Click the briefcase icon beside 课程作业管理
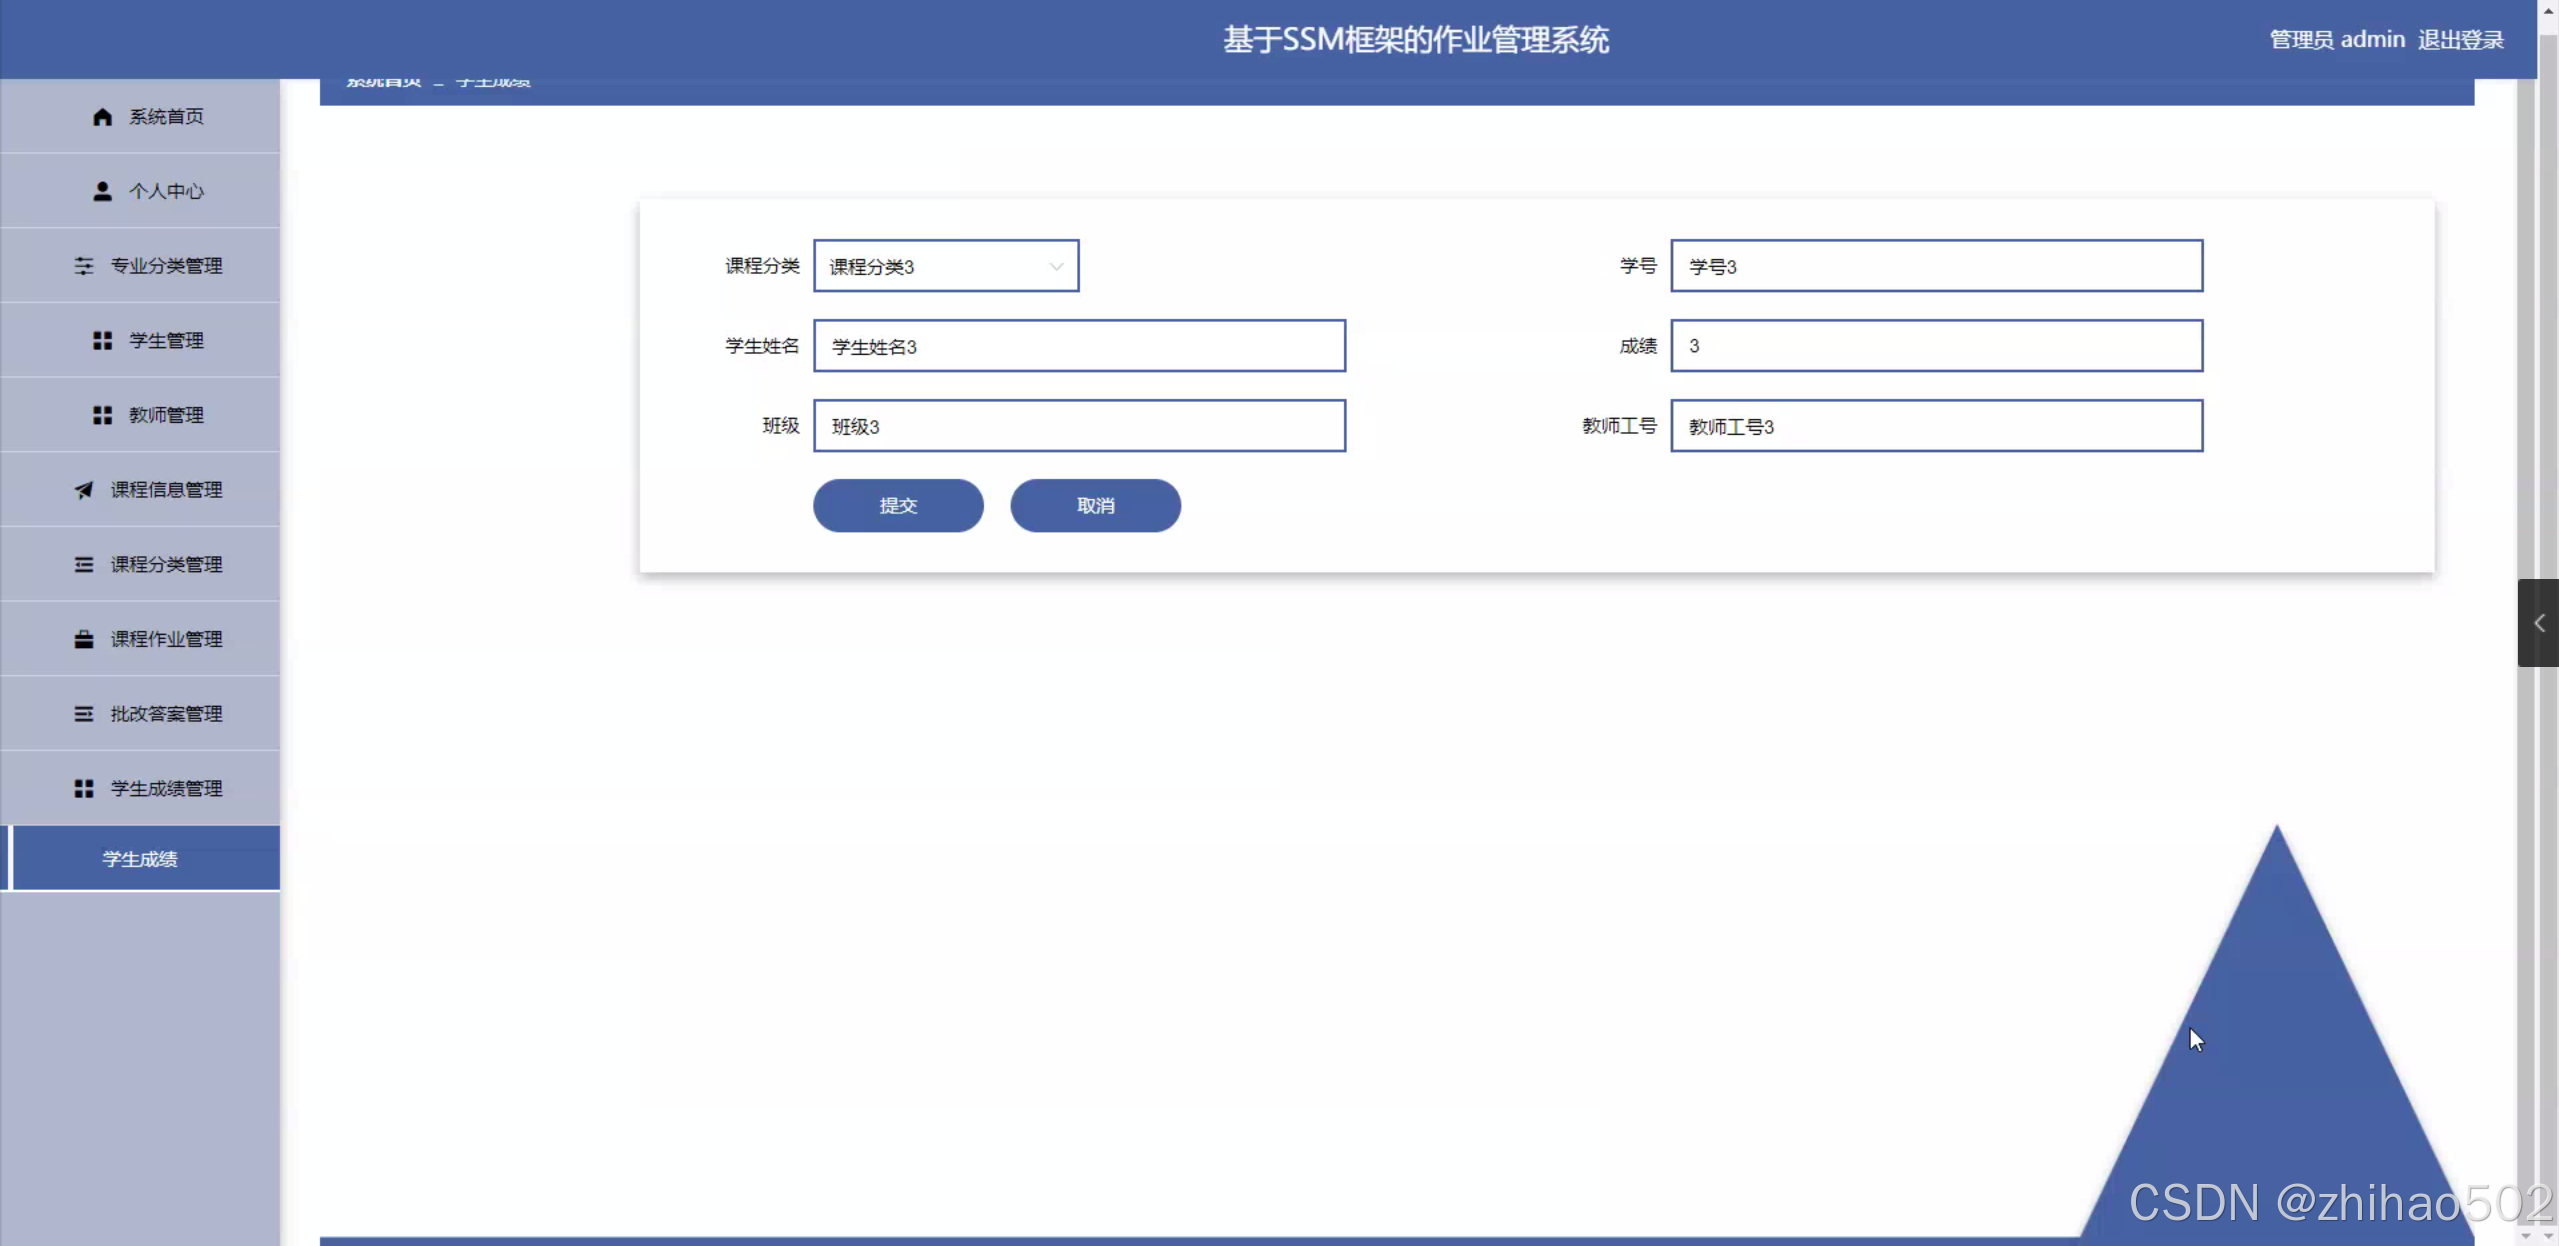Viewport: 2559px width, 1246px height. (x=84, y=639)
